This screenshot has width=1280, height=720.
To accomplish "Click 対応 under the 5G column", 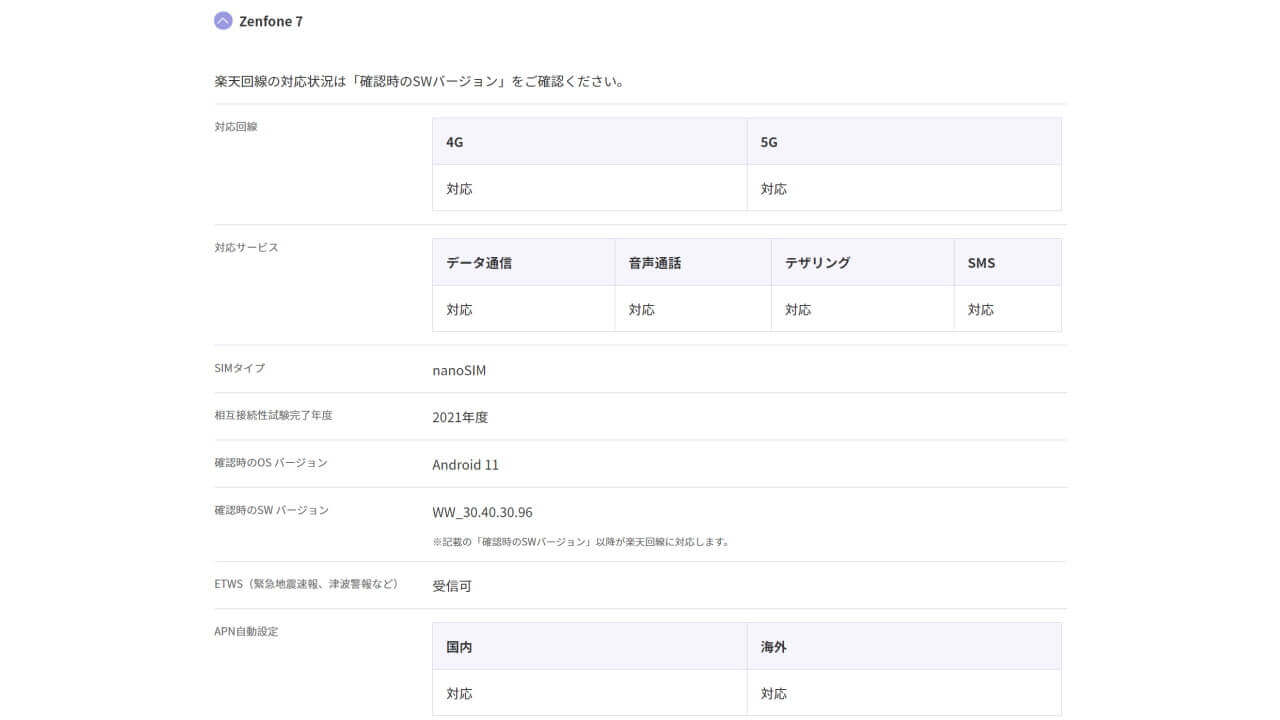I will pyautogui.click(x=775, y=188).
